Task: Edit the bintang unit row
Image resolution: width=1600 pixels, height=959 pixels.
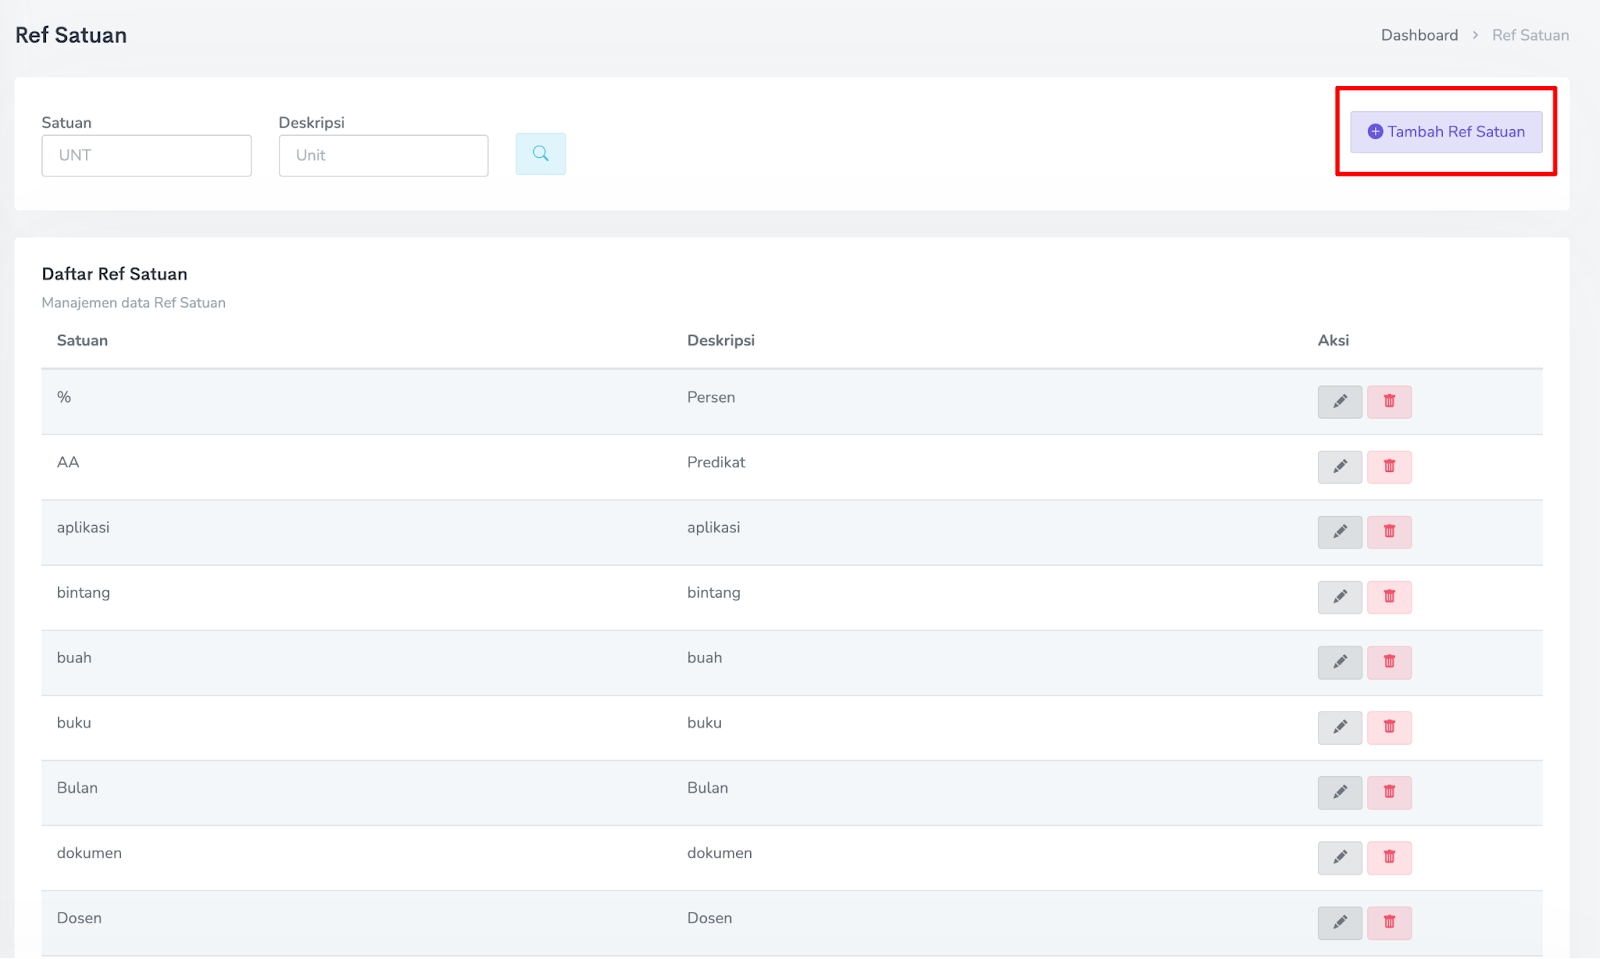Action: tap(1339, 597)
